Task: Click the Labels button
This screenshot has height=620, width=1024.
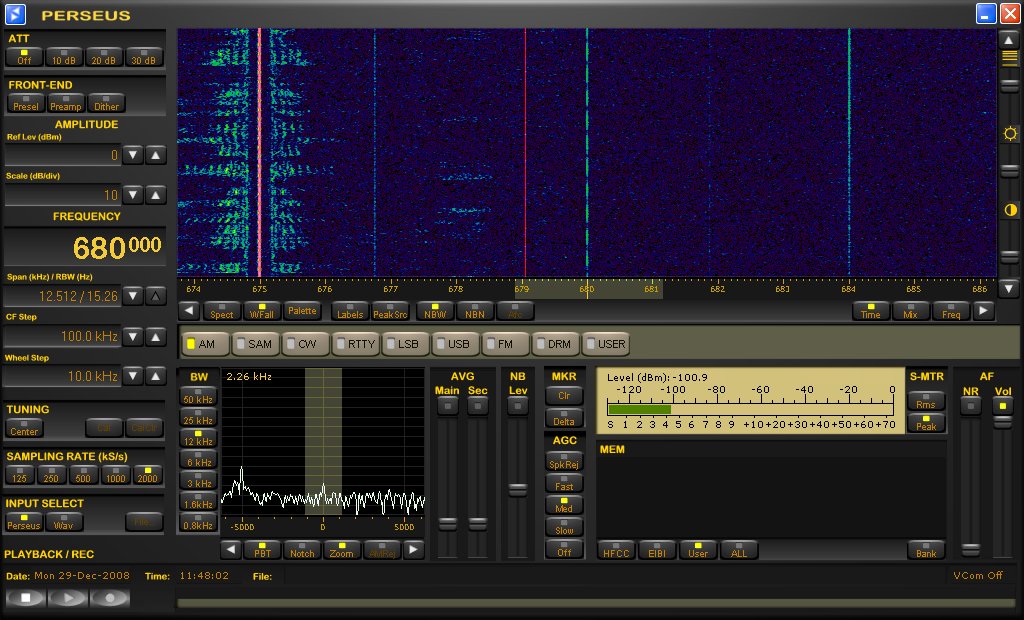Action: coord(350,311)
